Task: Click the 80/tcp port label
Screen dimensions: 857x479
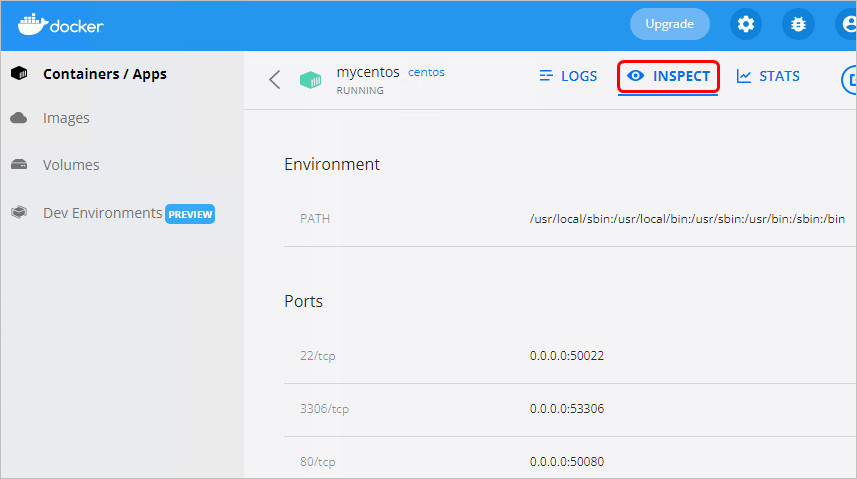Action: pos(318,462)
